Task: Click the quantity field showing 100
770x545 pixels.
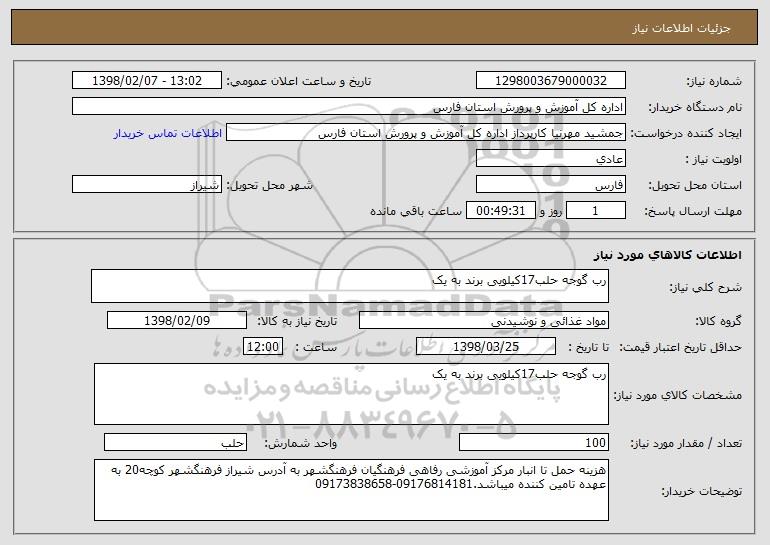Action: pyautogui.click(x=534, y=442)
